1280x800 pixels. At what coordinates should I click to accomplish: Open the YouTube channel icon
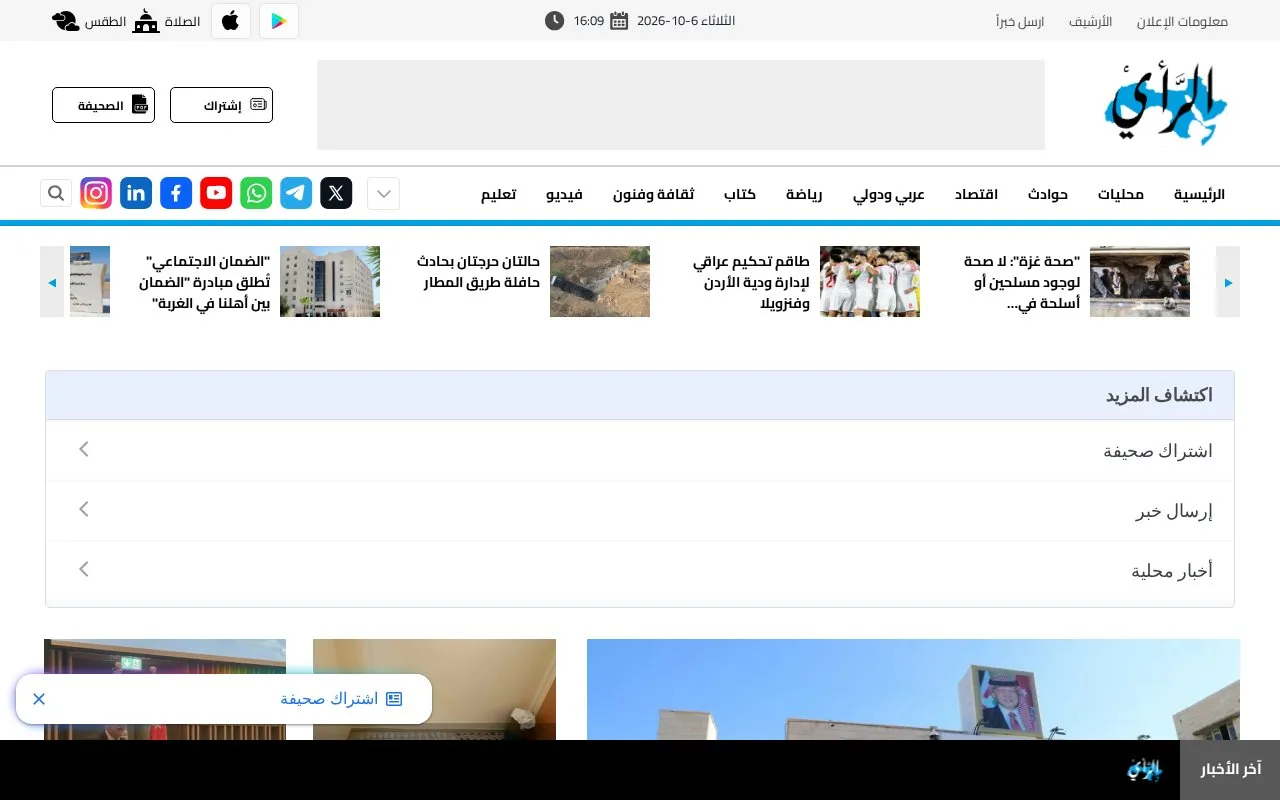point(216,193)
